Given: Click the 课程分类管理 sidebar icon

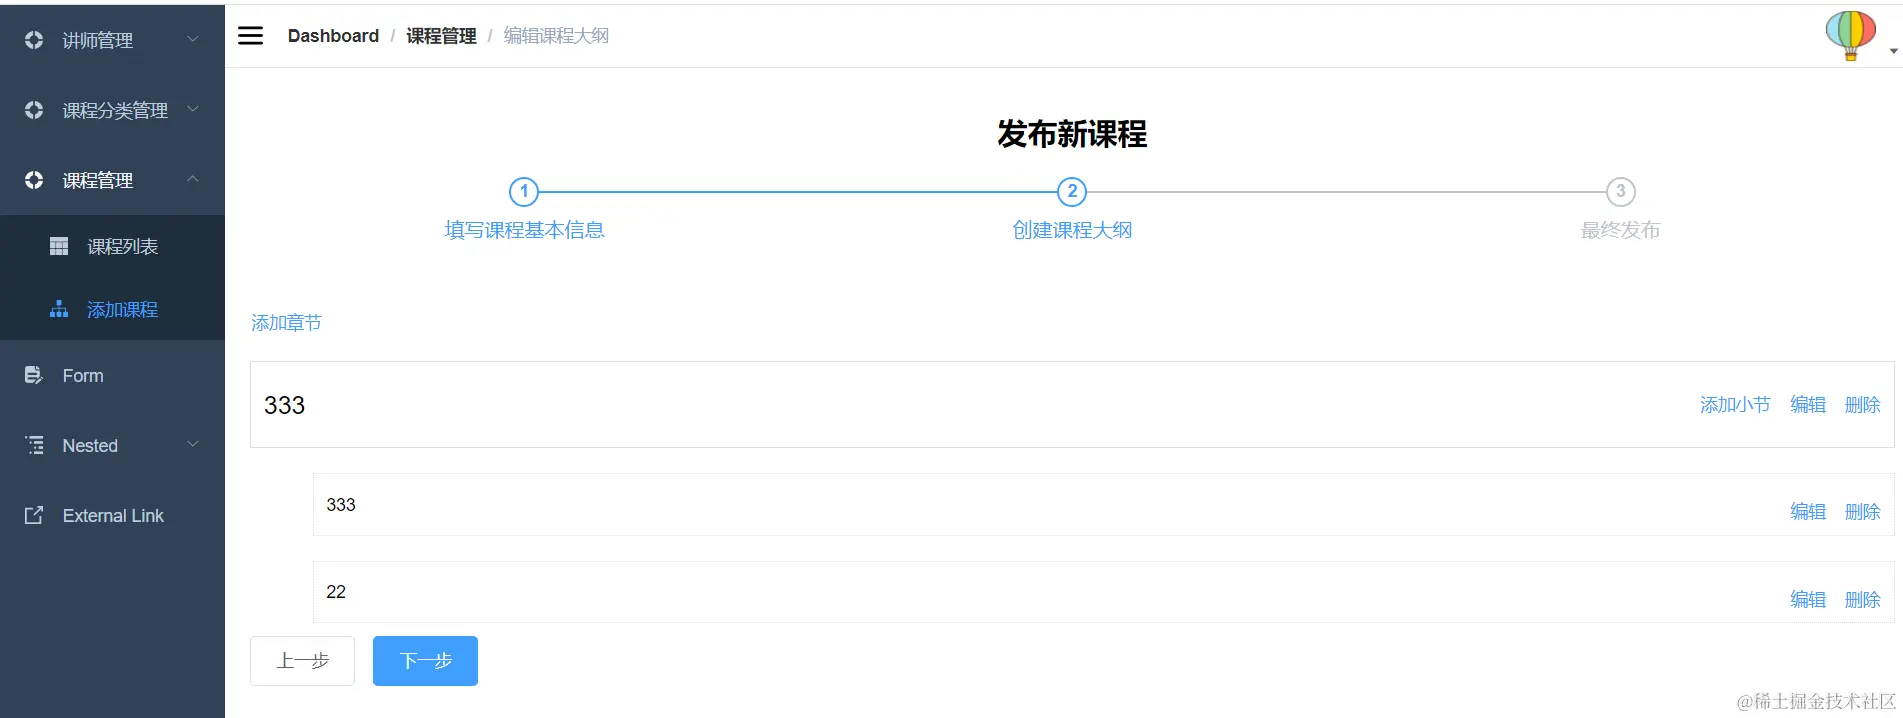Looking at the screenshot, I should click(34, 110).
